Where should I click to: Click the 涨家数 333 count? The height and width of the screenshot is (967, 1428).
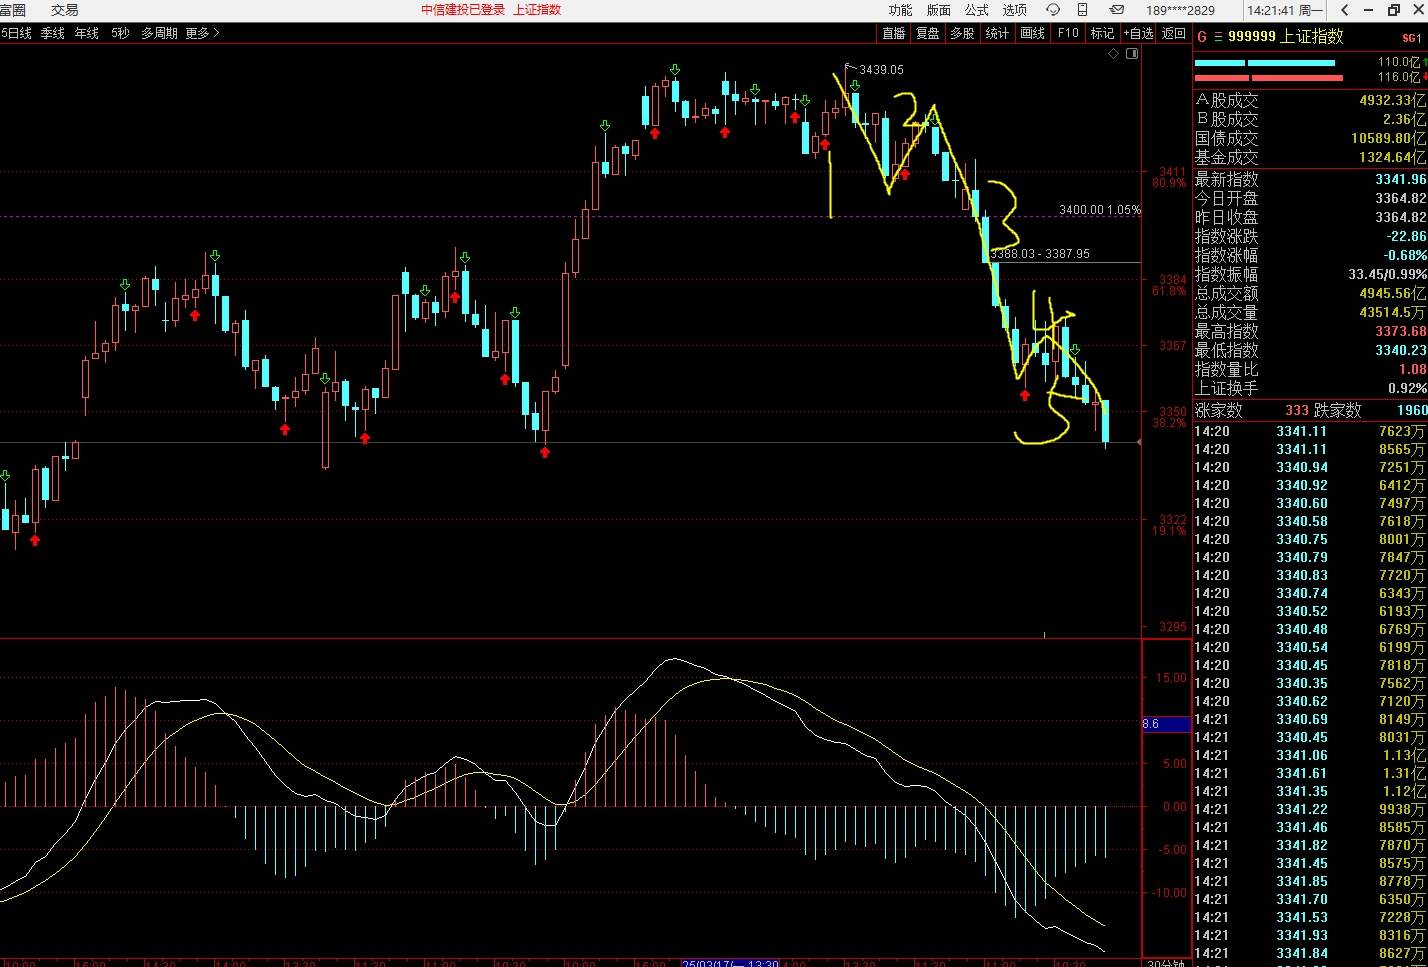1297,411
